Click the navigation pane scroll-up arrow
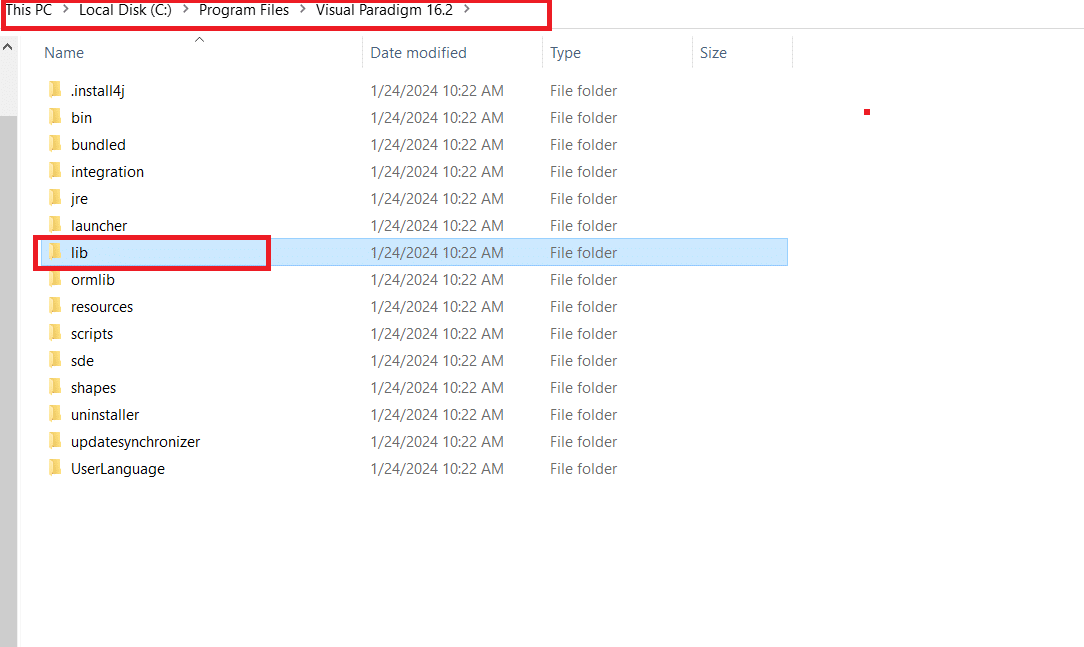The width and height of the screenshot is (1084, 647). click(8, 47)
